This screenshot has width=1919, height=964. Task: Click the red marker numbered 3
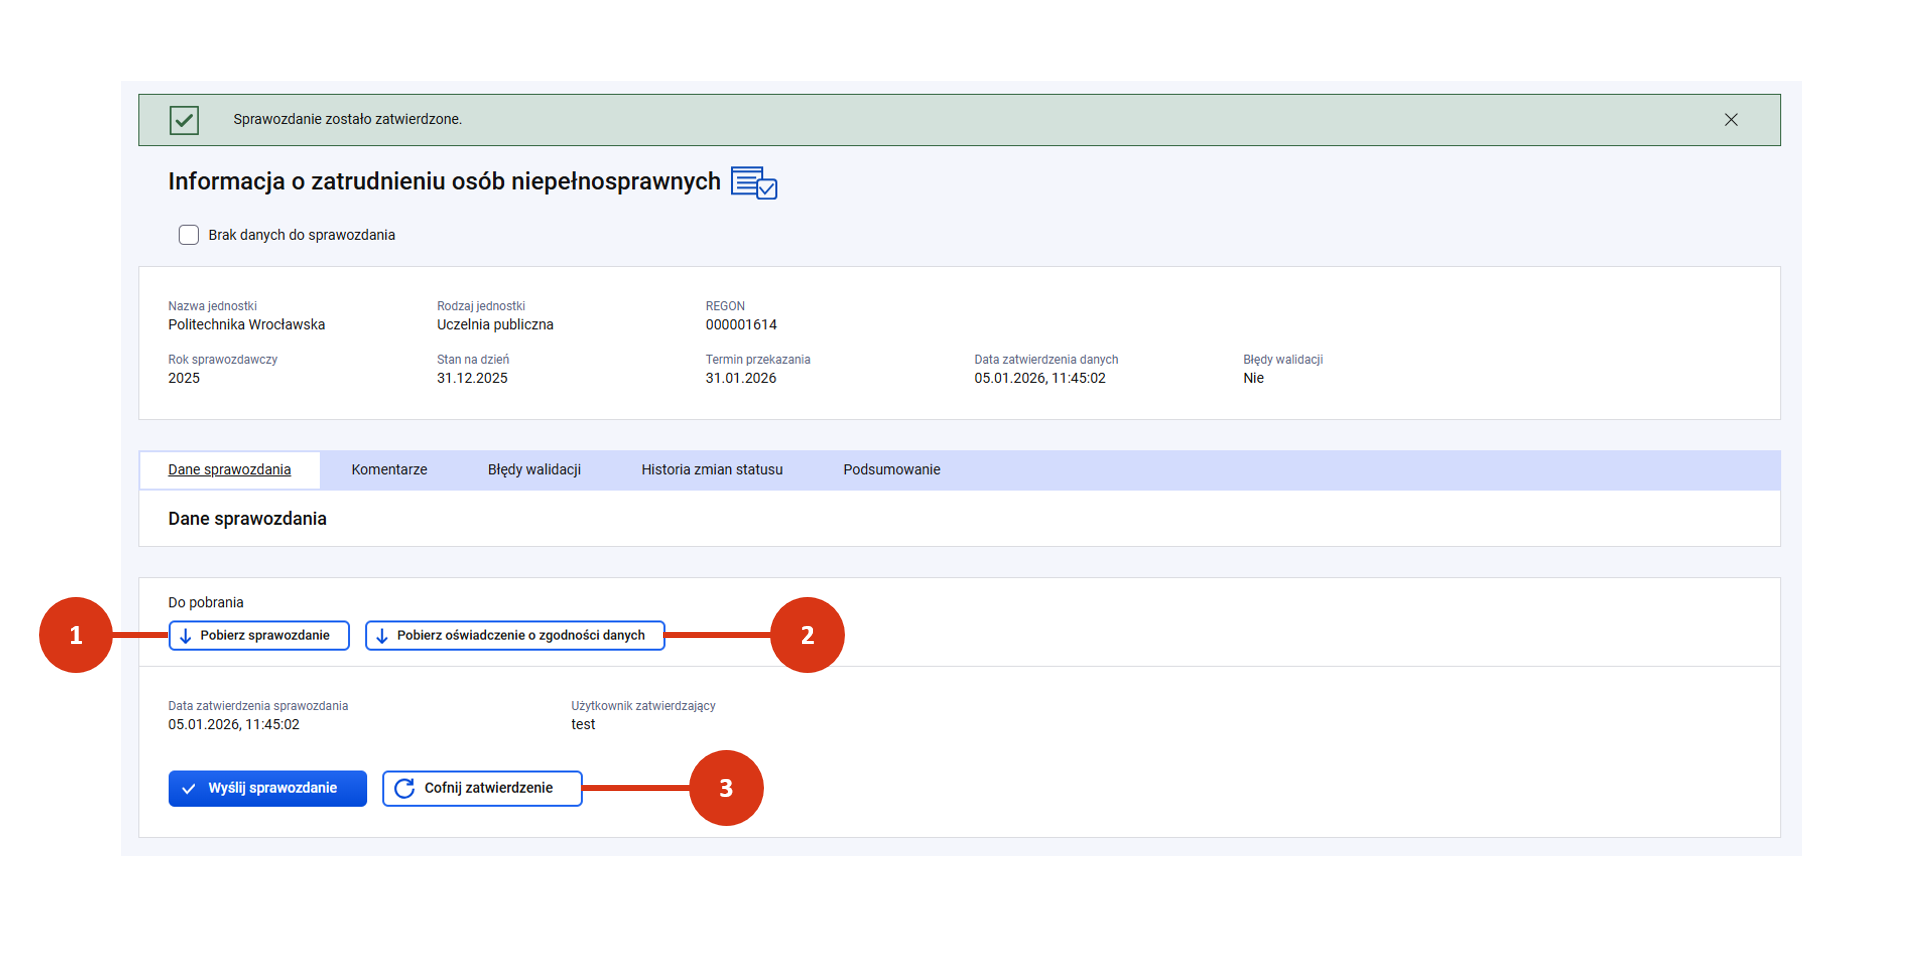click(x=726, y=788)
